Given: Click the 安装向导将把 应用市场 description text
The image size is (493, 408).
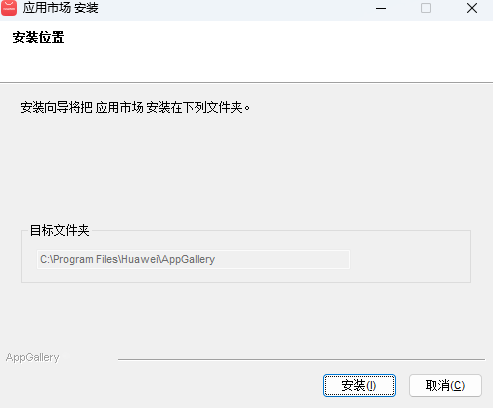Looking at the screenshot, I should click(135, 107).
